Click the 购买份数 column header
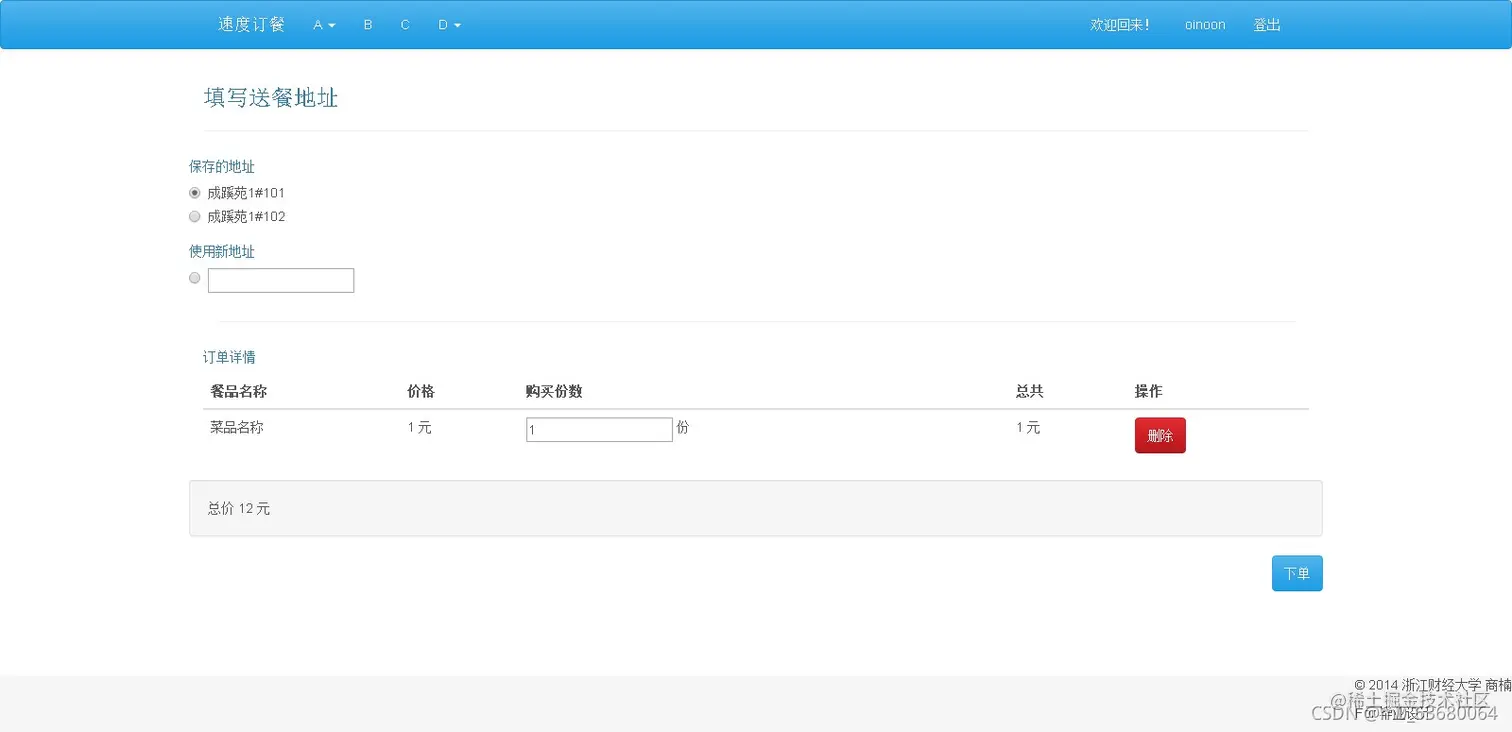 (554, 391)
